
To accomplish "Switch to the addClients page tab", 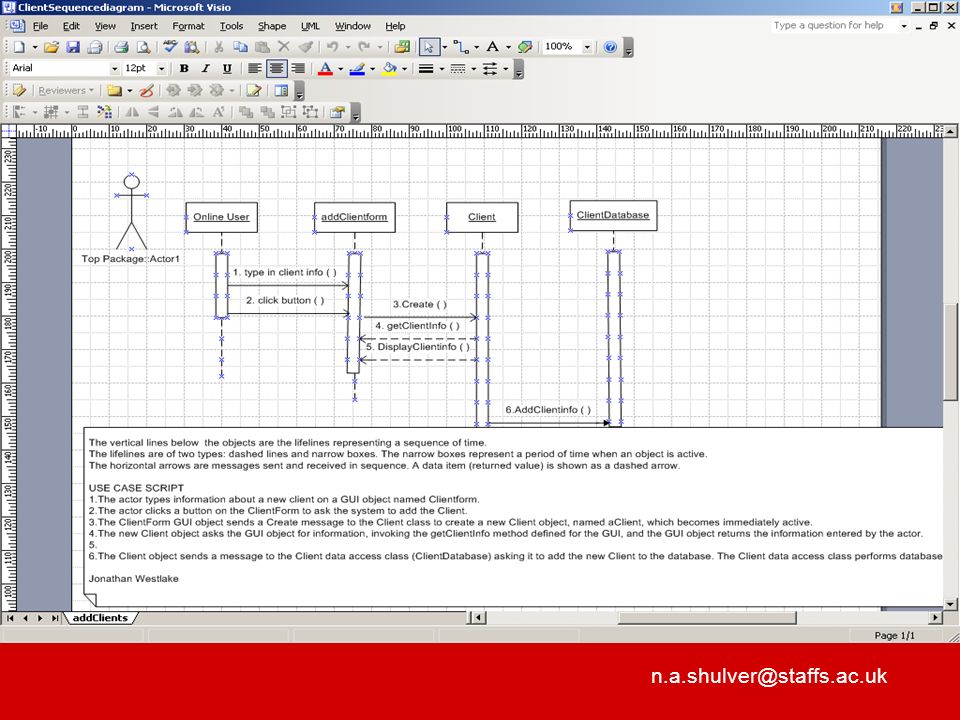I will point(100,618).
